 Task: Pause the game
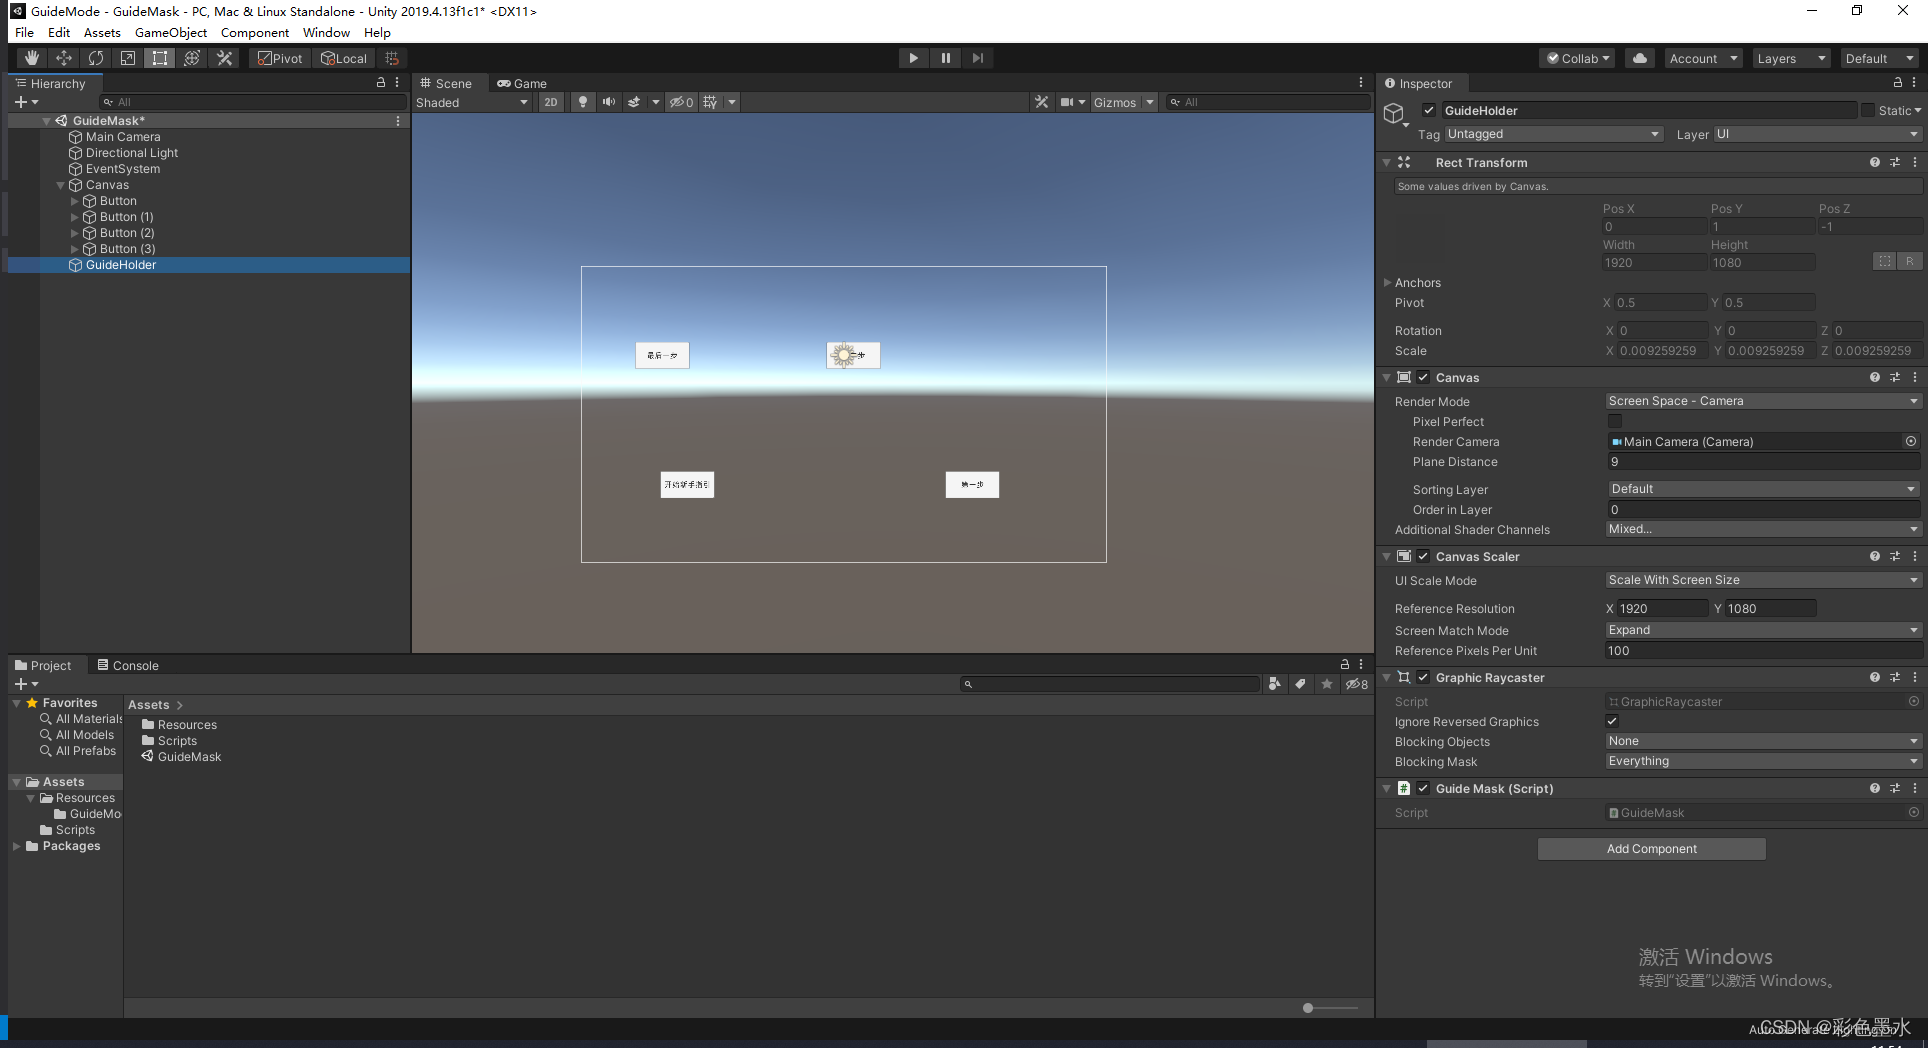(946, 58)
